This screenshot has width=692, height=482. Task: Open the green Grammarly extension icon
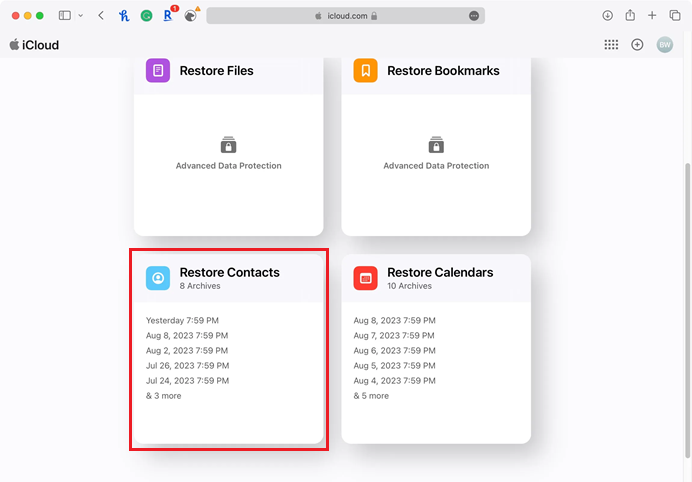147,16
